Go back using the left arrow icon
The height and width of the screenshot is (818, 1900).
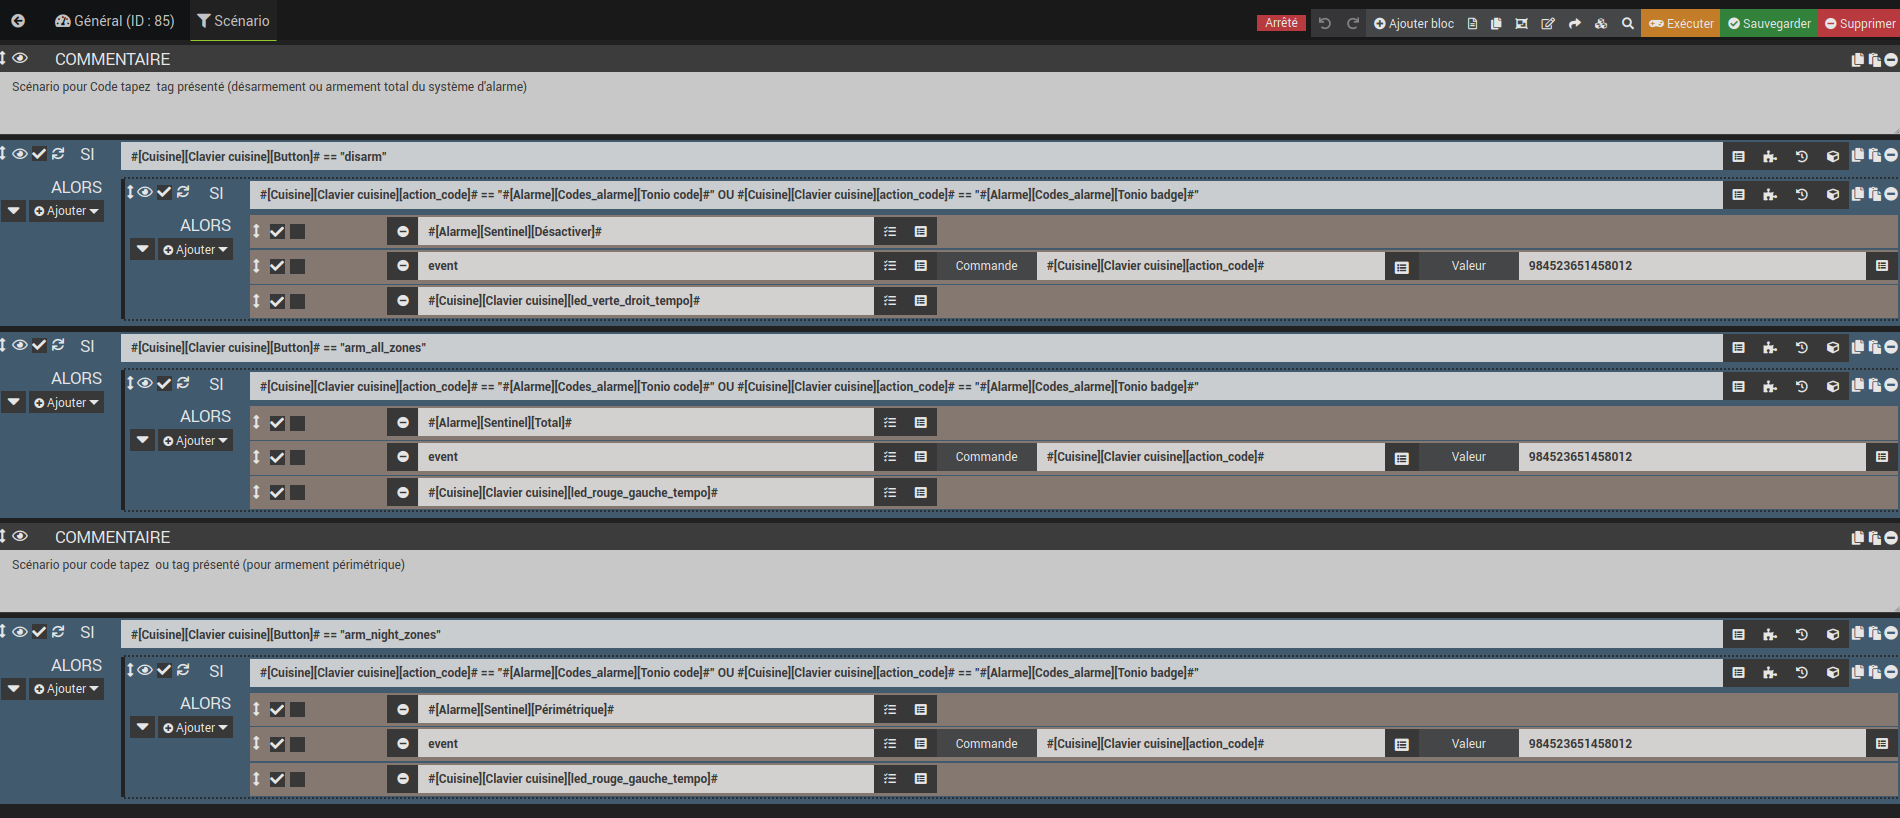click(18, 21)
